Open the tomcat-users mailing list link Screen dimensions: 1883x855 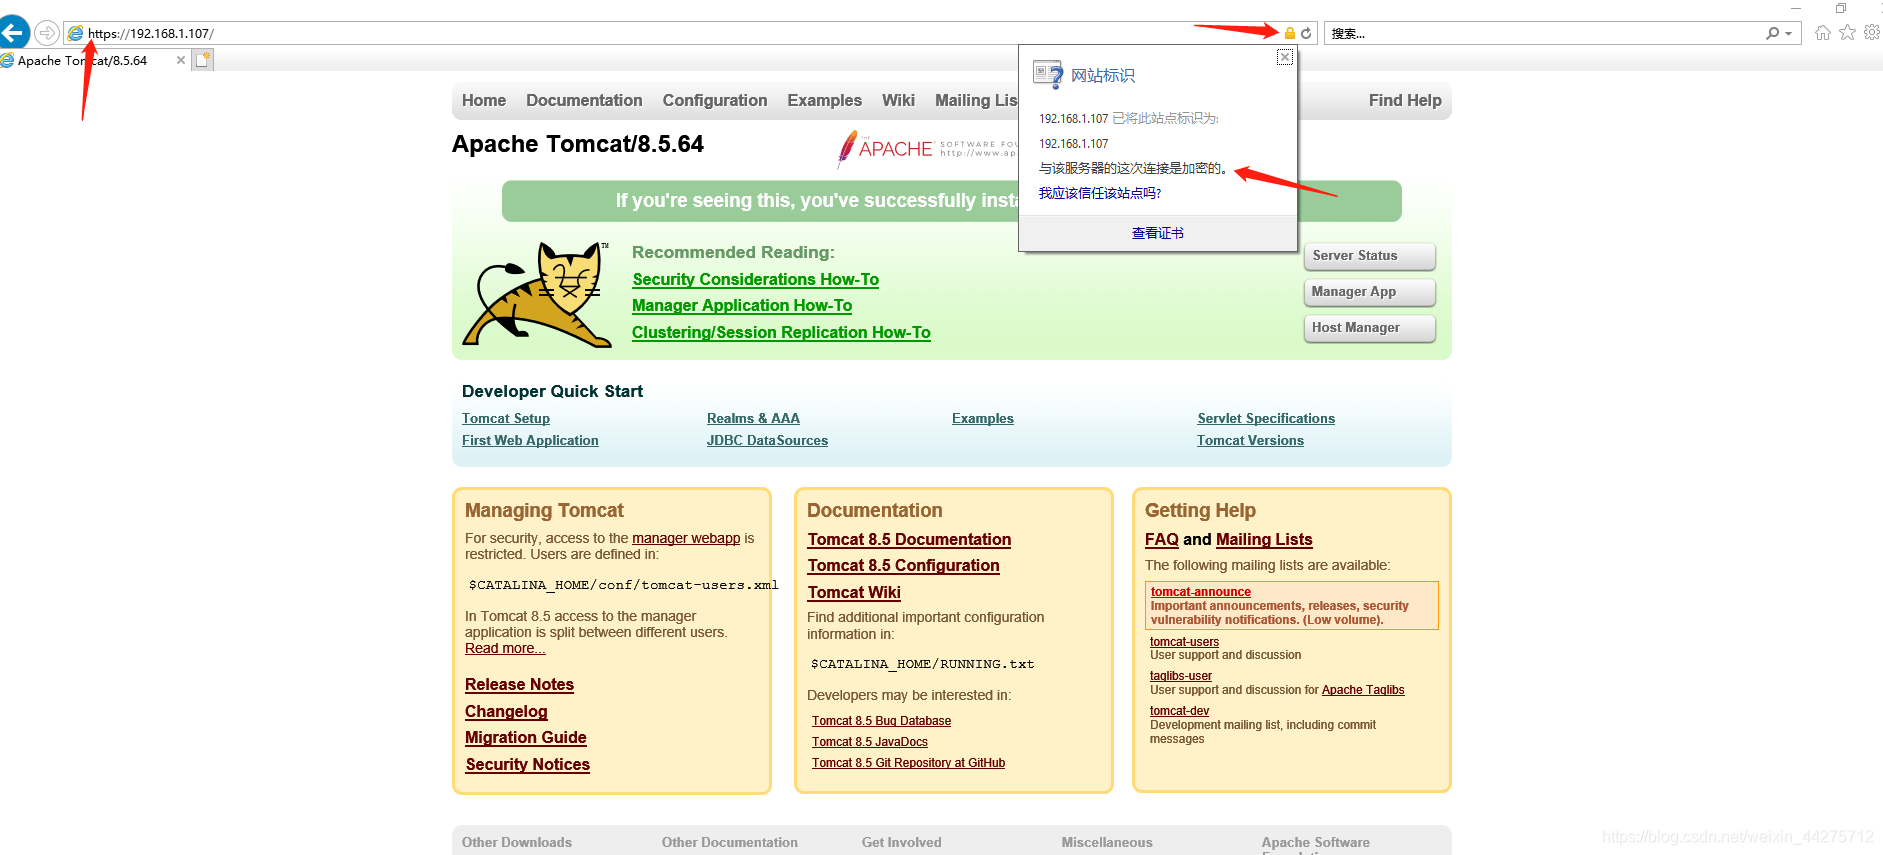[1184, 642]
